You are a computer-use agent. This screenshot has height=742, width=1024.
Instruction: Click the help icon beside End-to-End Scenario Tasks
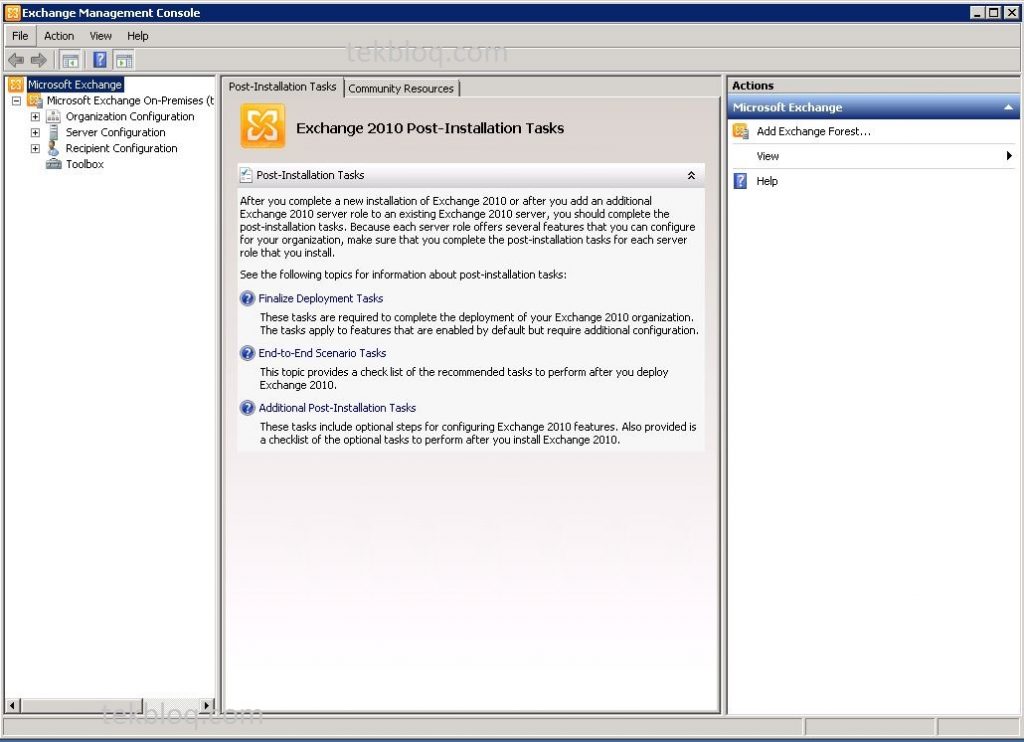(x=248, y=353)
